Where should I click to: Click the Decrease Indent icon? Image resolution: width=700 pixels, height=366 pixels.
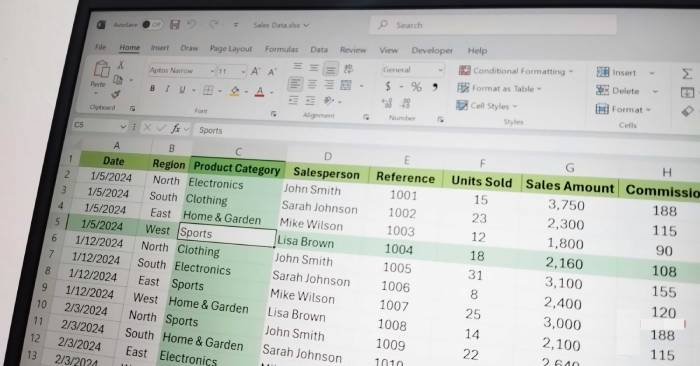(x=293, y=100)
